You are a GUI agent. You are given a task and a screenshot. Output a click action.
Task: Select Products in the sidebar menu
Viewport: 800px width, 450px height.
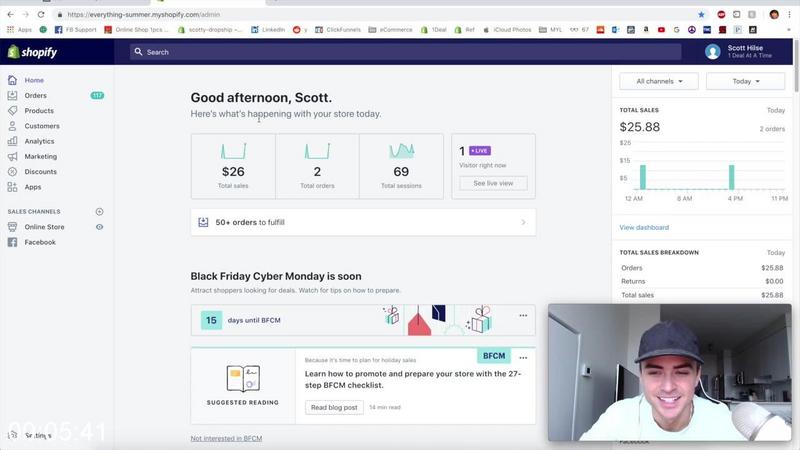(x=39, y=111)
